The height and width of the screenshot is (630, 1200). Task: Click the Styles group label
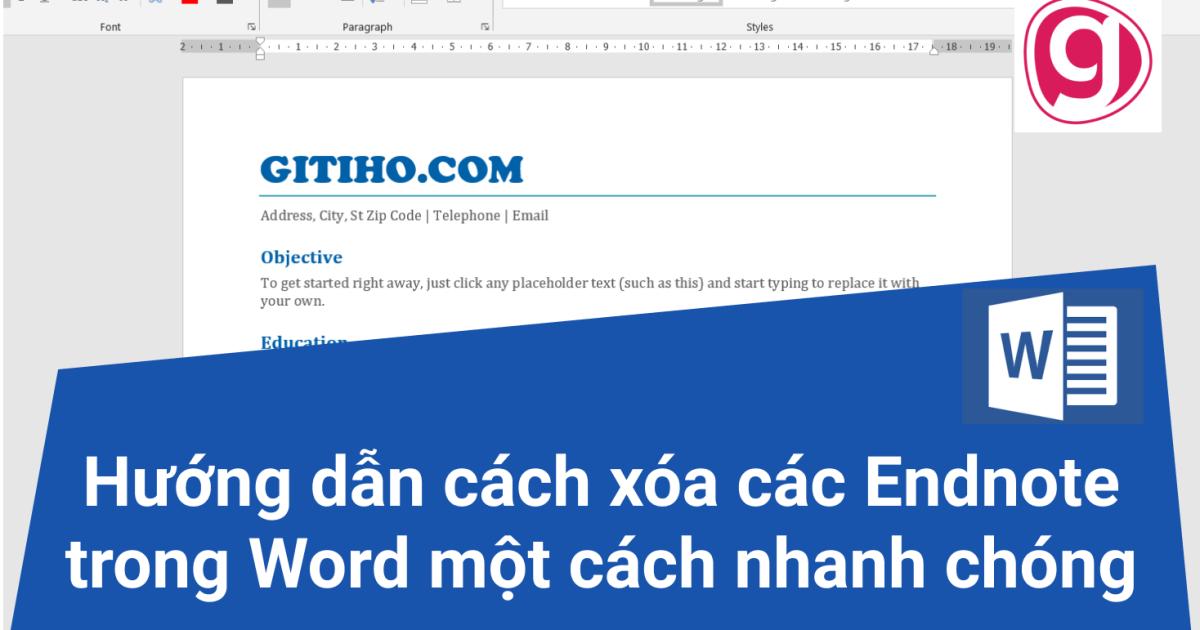pyautogui.click(x=760, y=27)
